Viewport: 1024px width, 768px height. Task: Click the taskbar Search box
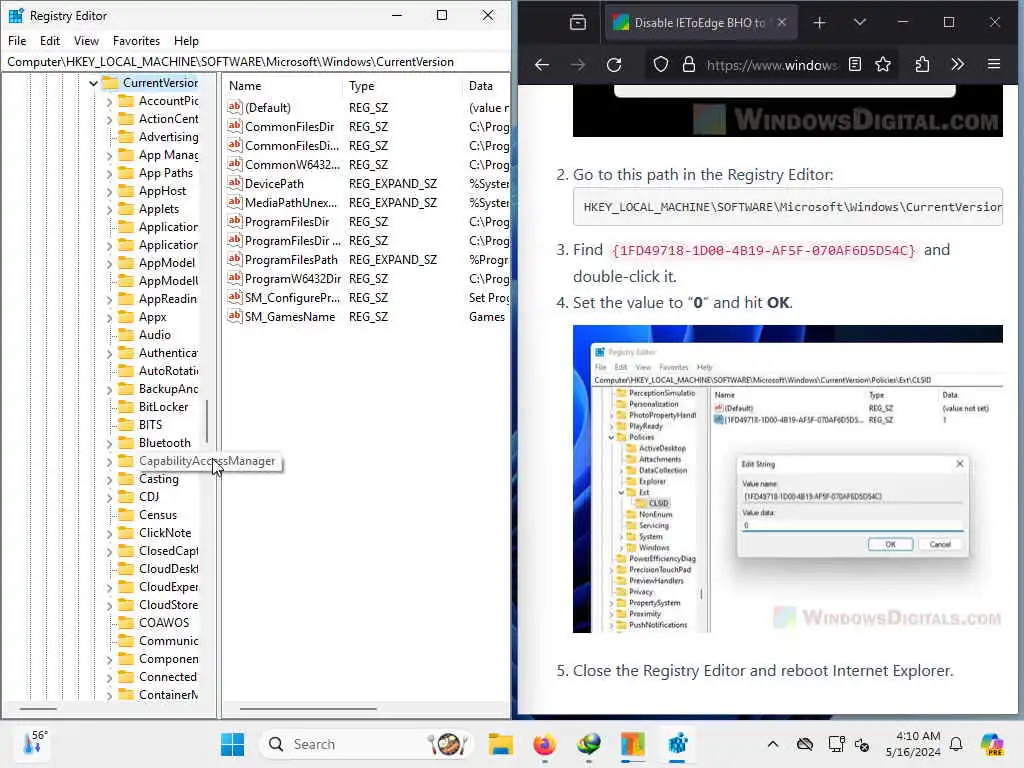[x=366, y=744]
